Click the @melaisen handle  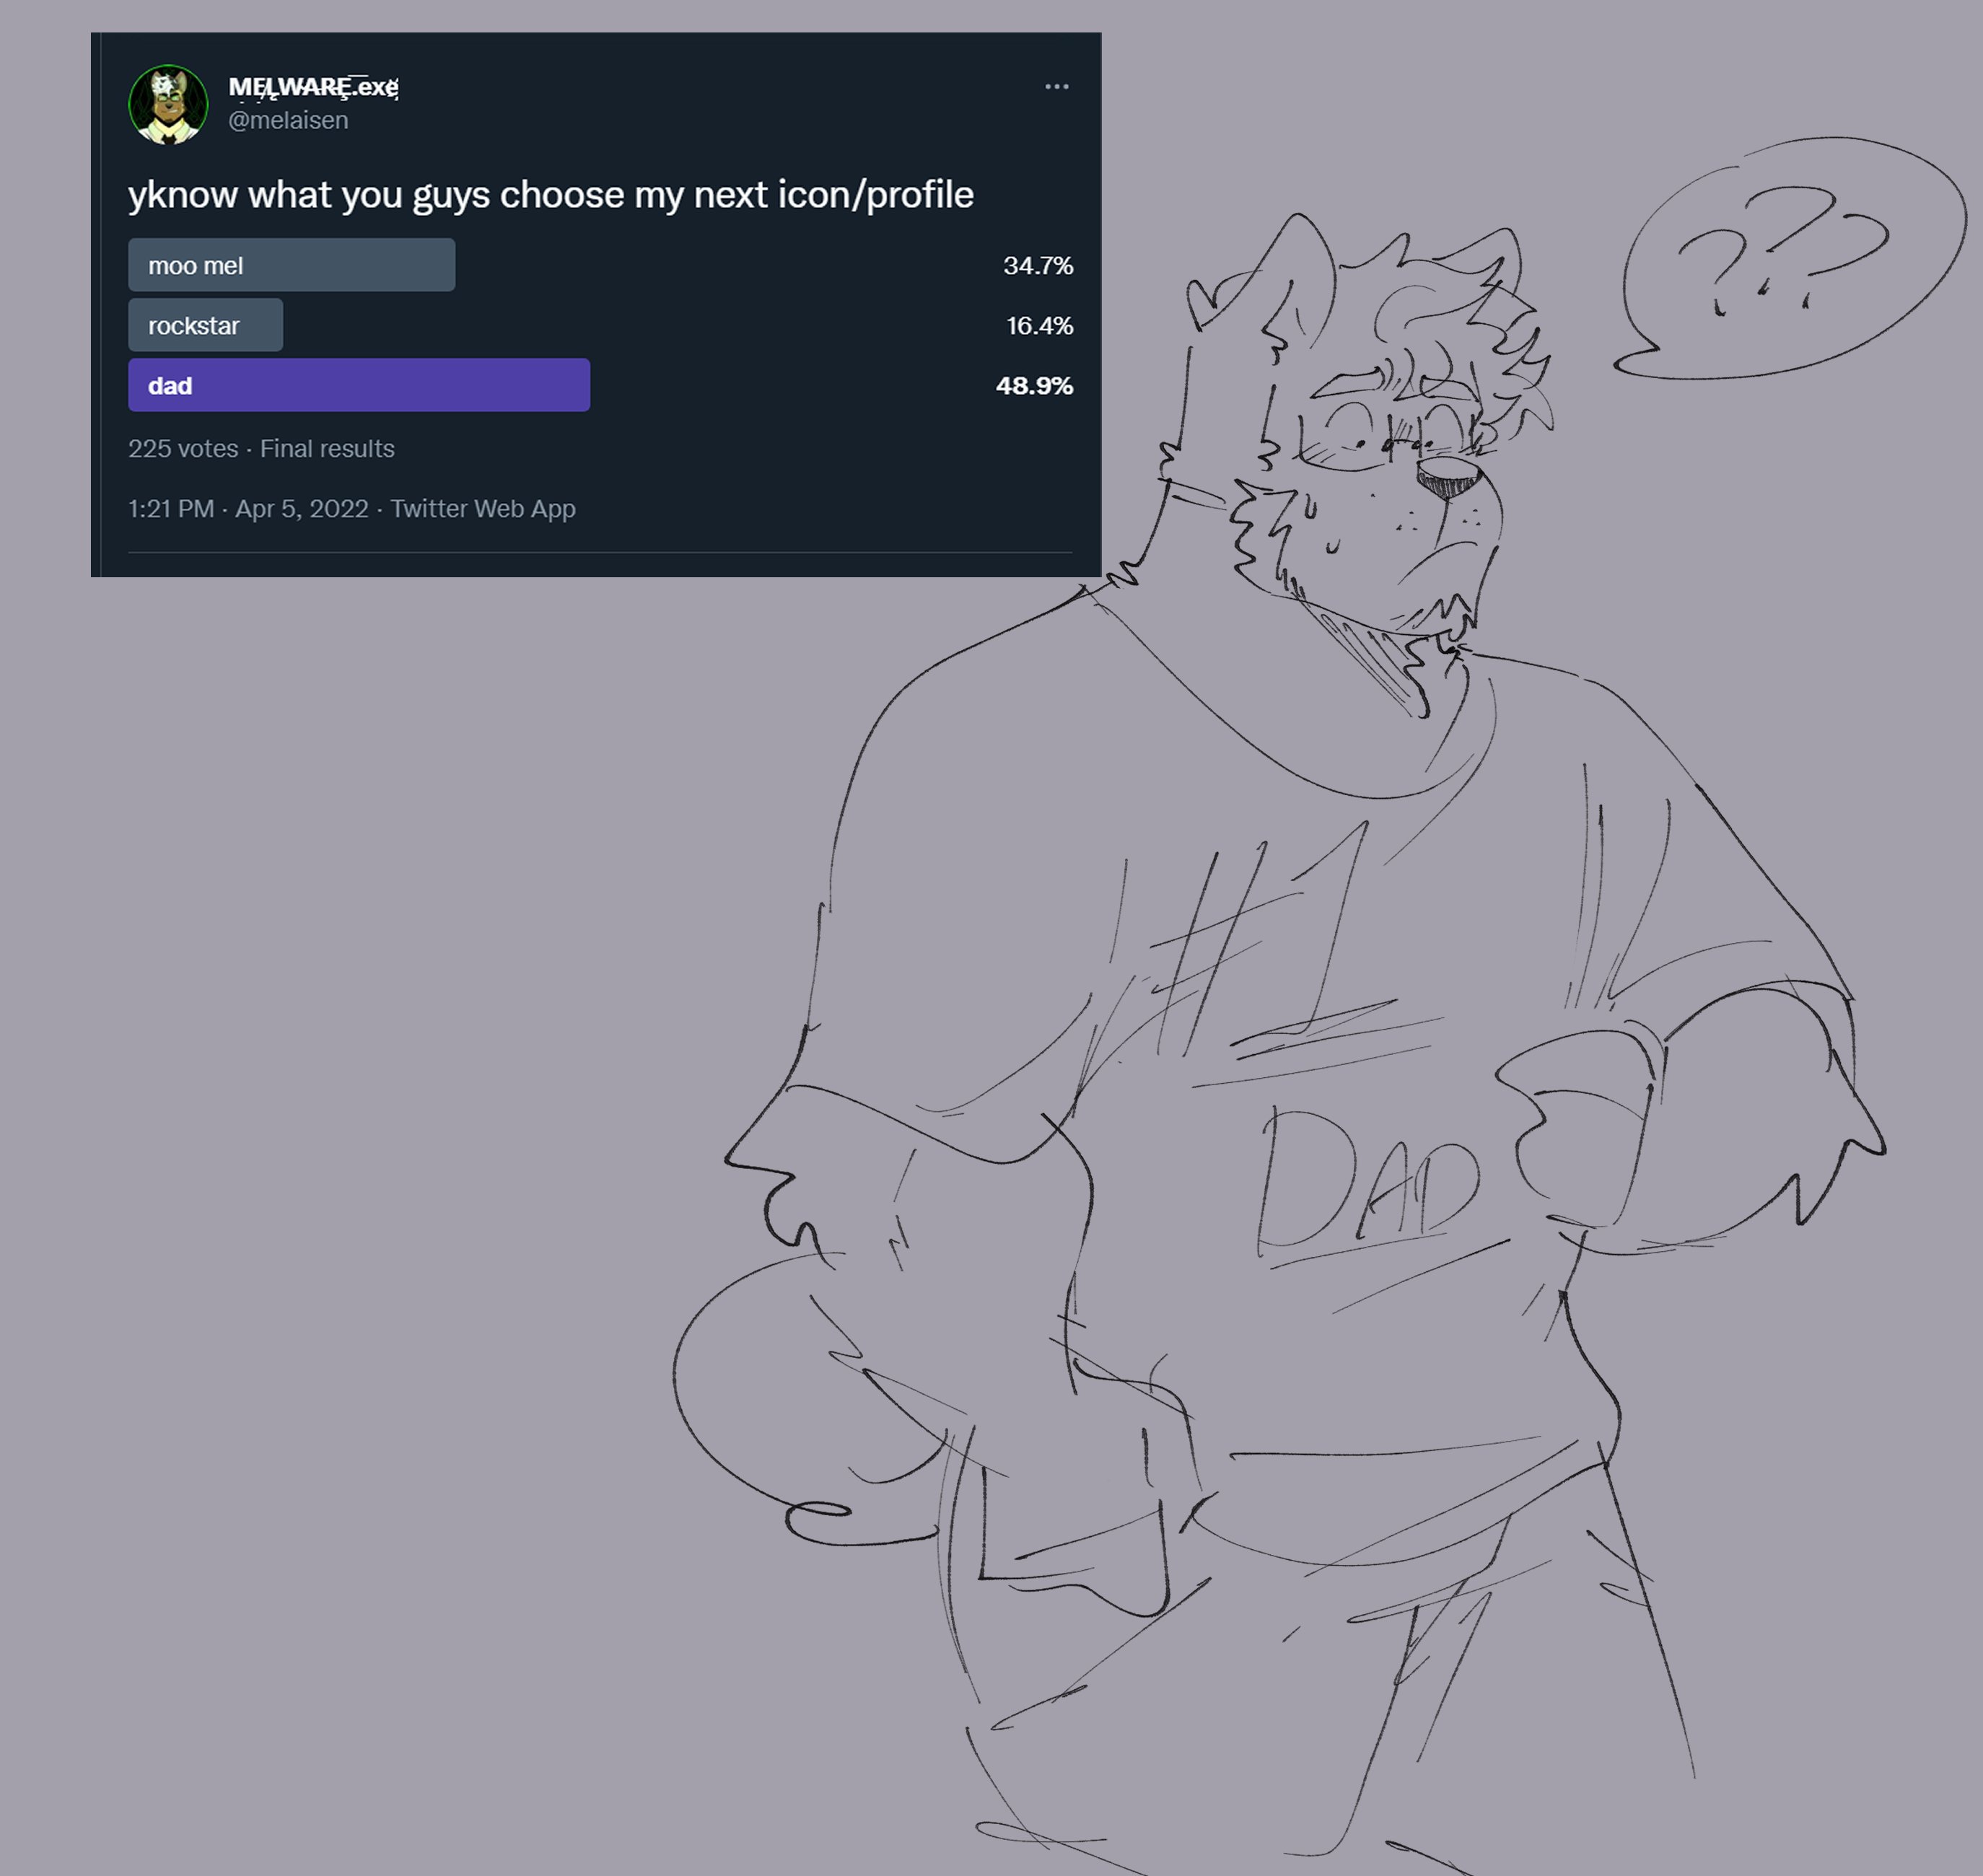288,120
